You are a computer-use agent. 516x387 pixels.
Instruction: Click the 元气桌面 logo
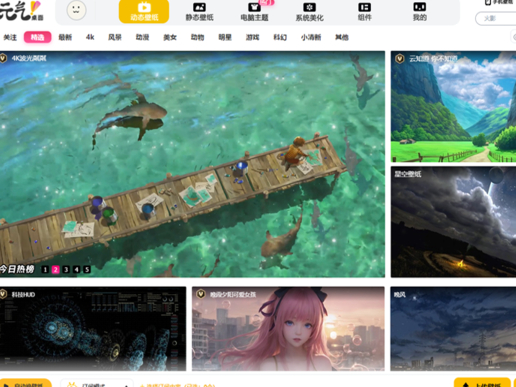22,11
